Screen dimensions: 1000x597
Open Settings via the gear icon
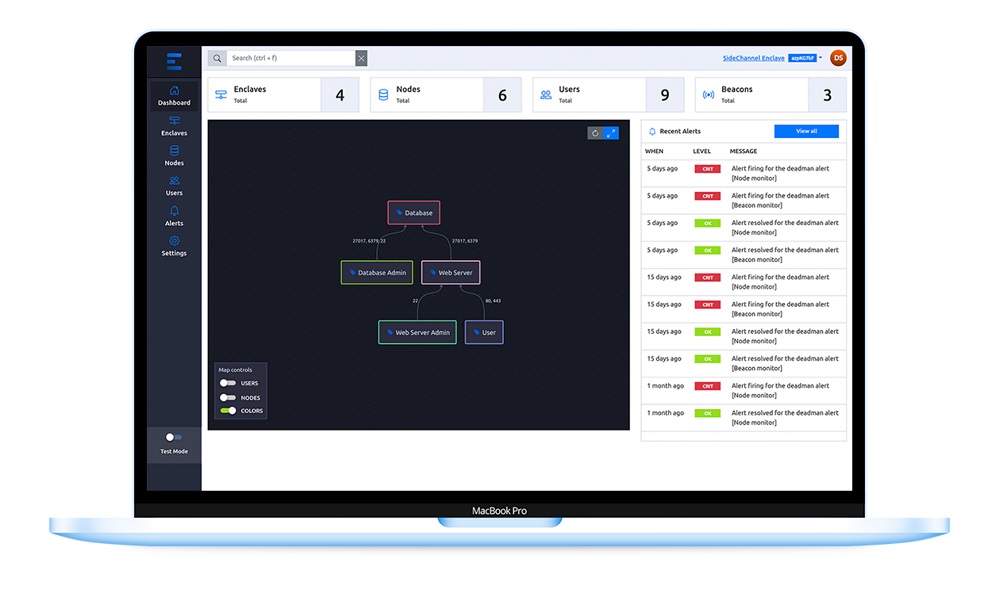point(174,243)
